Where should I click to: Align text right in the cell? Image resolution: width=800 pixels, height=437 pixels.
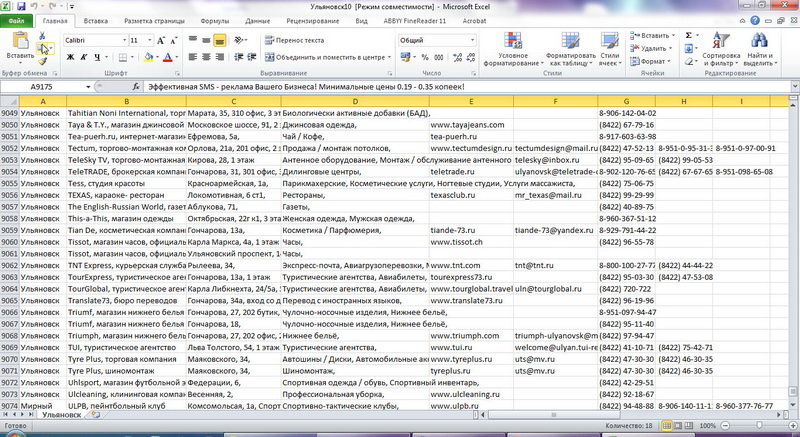[x=220, y=57]
